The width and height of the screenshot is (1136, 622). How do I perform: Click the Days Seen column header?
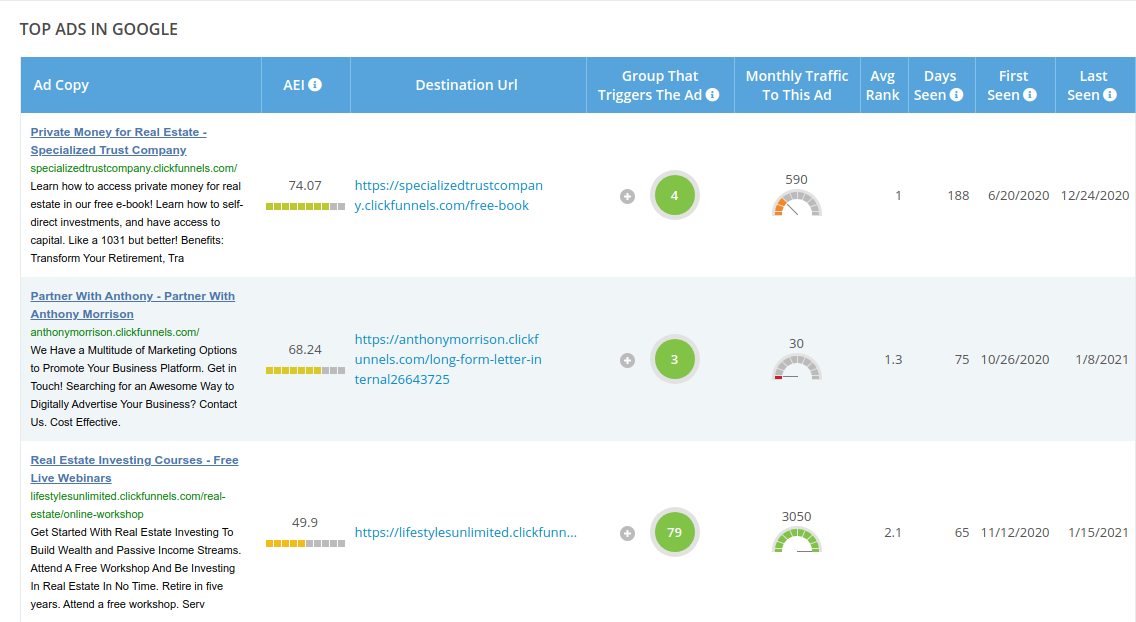tap(940, 85)
